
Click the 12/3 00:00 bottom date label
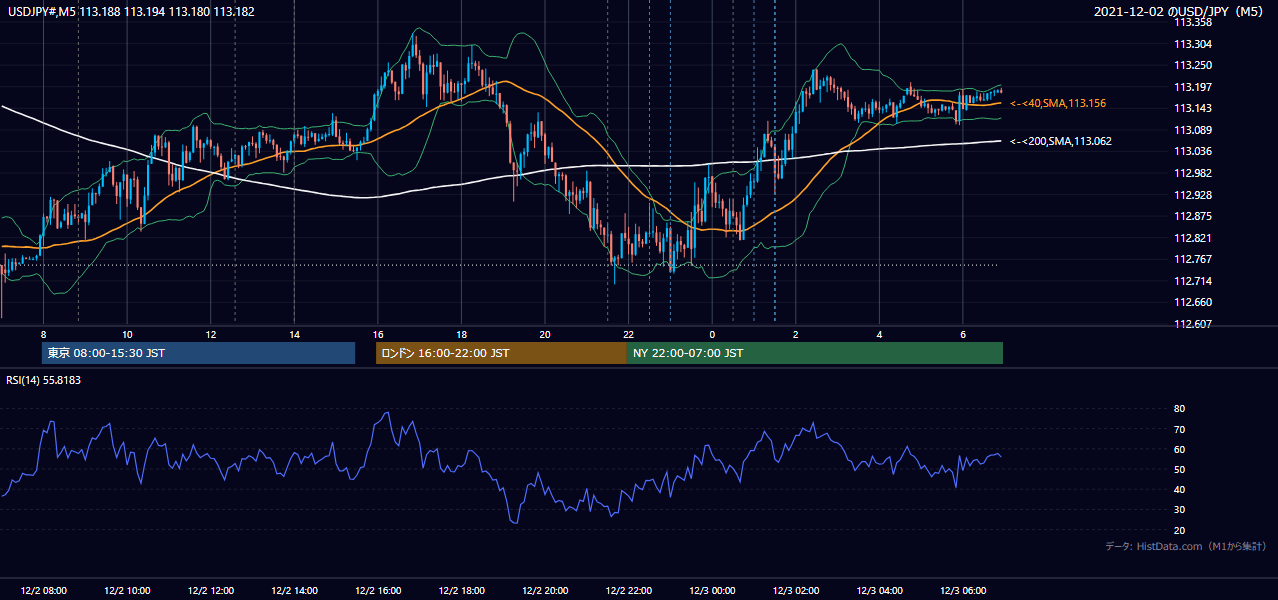click(x=712, y=590)
